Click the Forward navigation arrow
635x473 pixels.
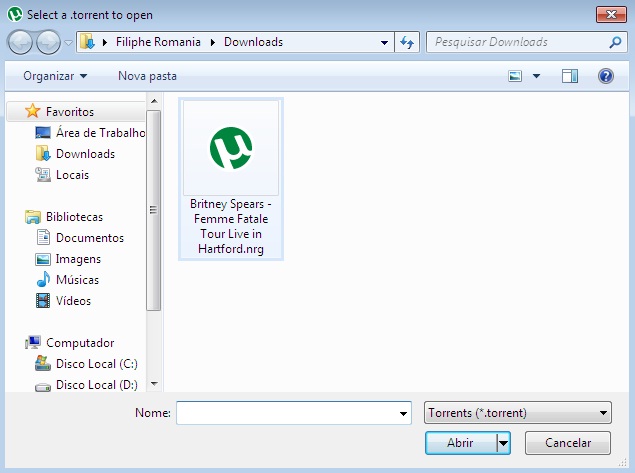48,42
